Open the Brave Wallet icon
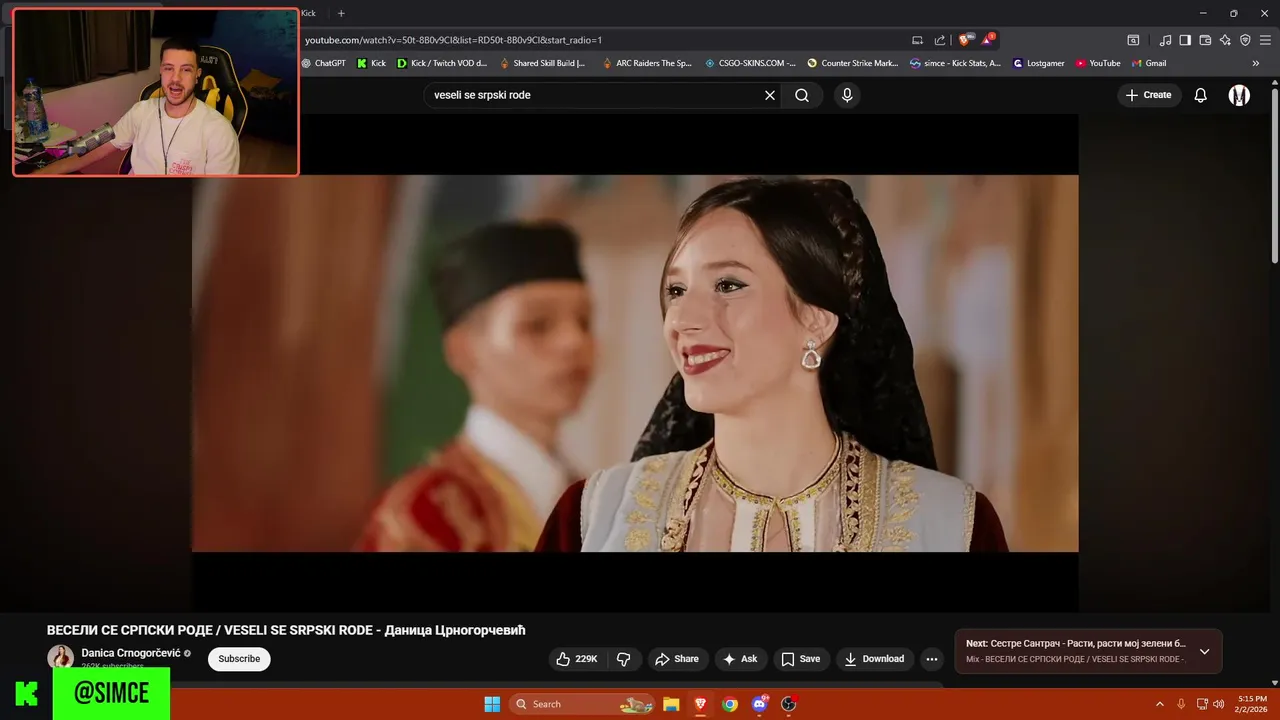This screenshot has width=1280, height=720. [1205, 40]
